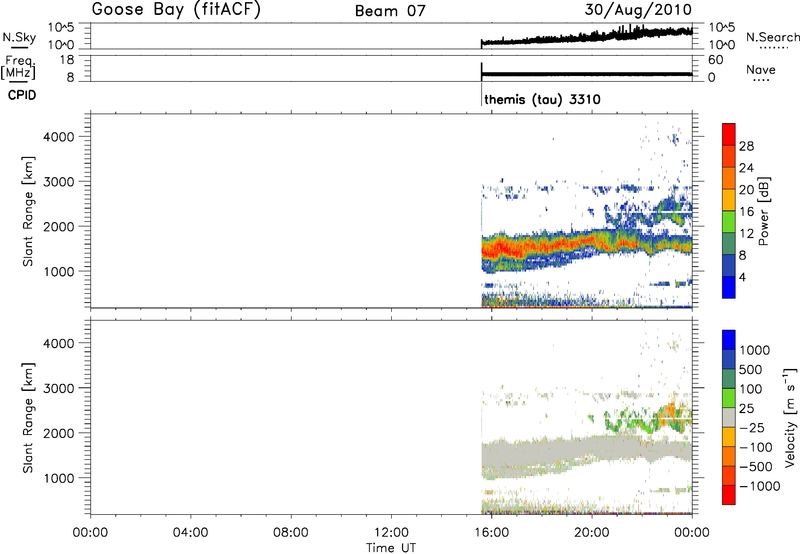
Task: Click the 'Velocity [m s⁻¹]' color bar label
Action: (x=790, y=418)
